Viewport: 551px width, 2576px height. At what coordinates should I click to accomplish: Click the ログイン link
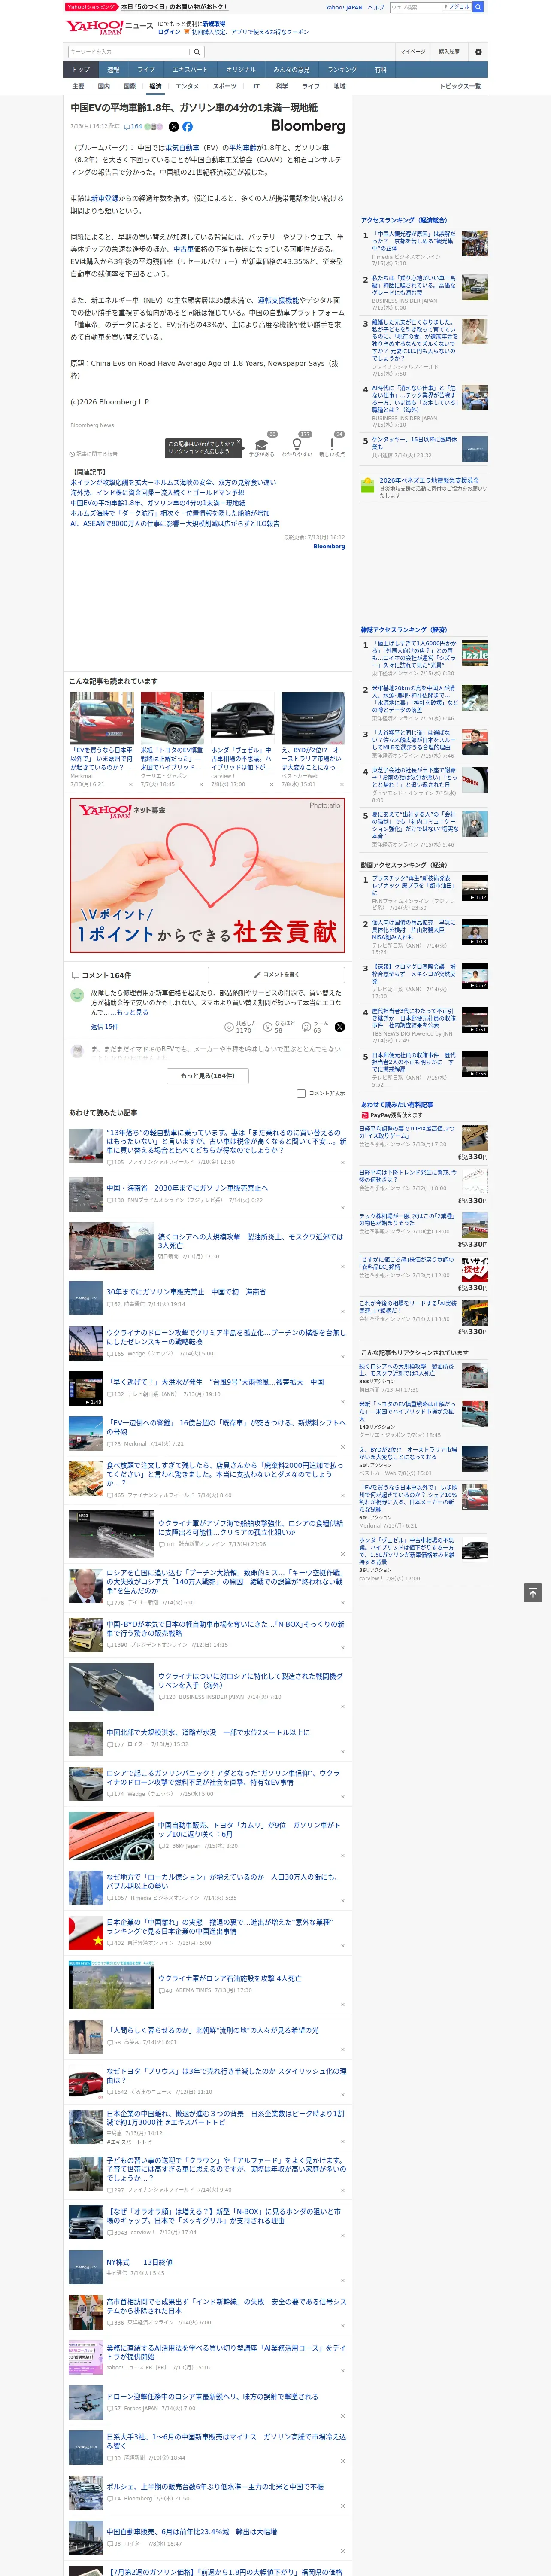click(x=169, y=32)
